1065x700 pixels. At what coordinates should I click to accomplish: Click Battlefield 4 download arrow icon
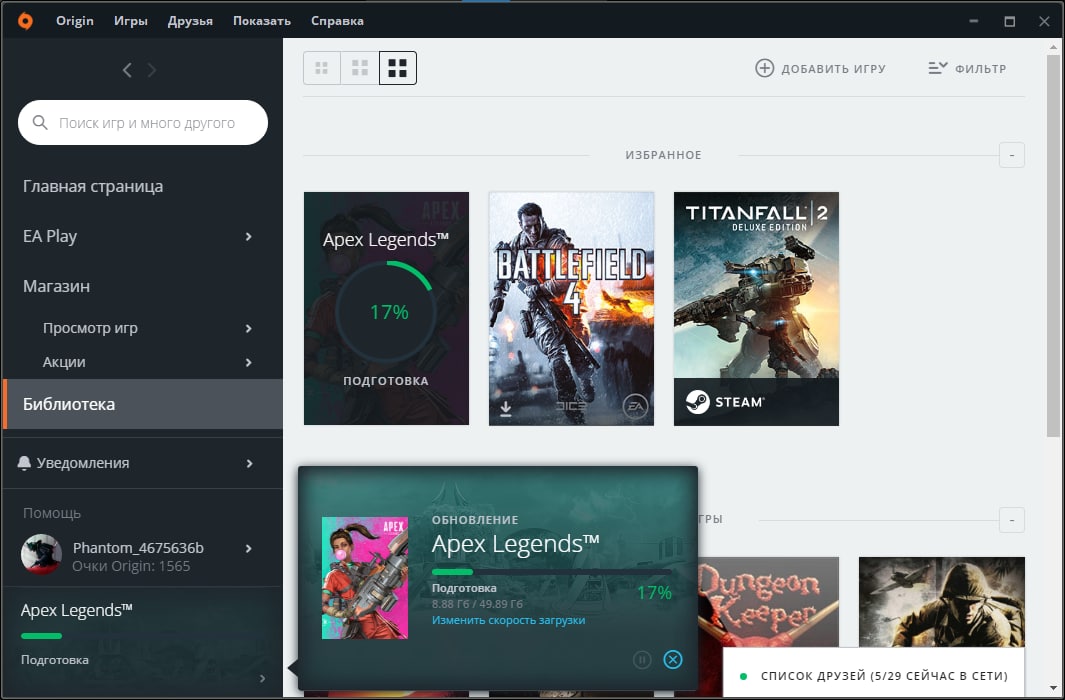coord(506,409)
